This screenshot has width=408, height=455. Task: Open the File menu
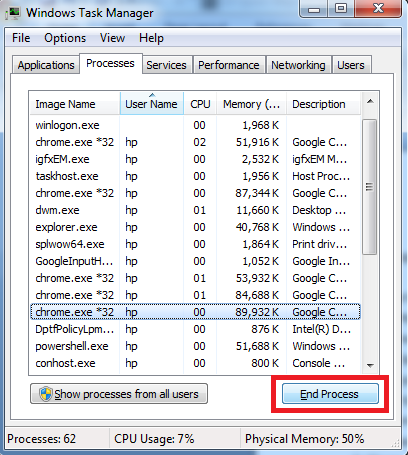[x=21, y=38]
